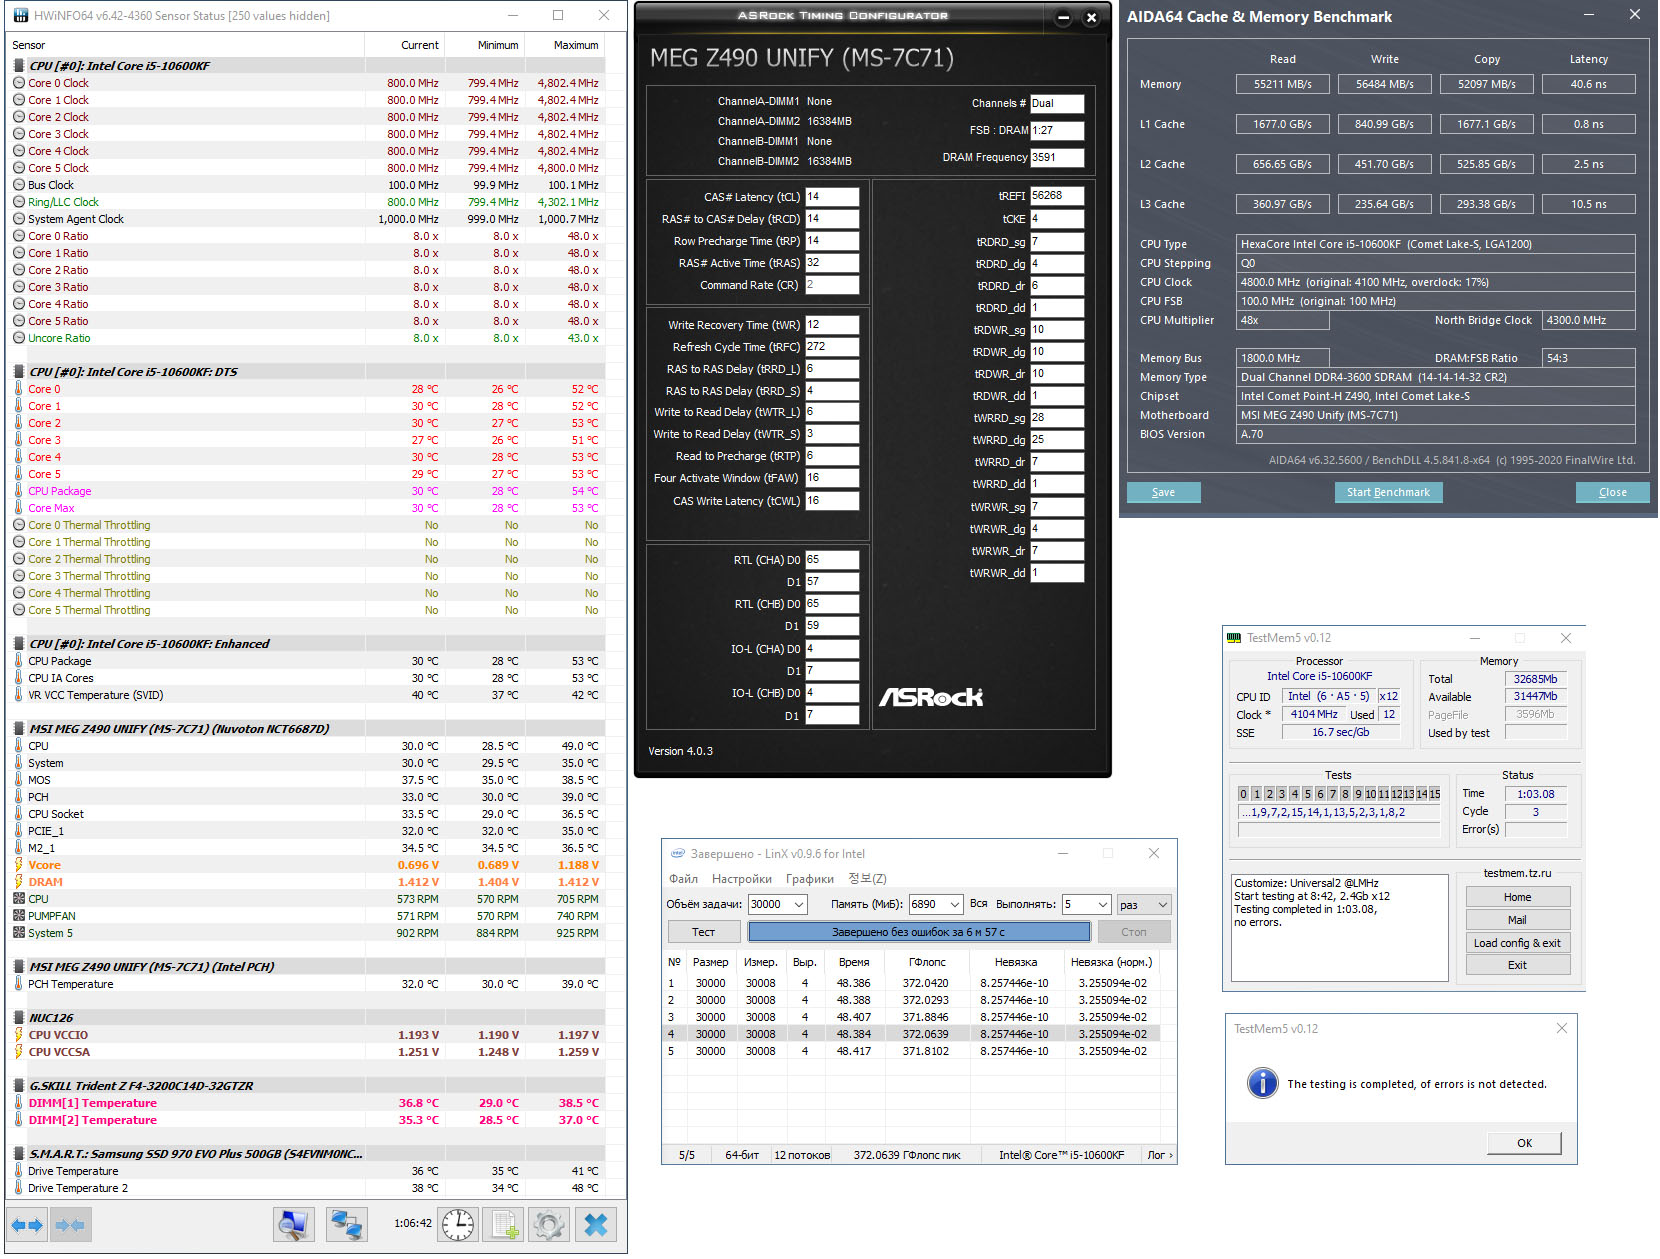
Task: Click the Mail button in TestMem5
Action: (1517, 920)
